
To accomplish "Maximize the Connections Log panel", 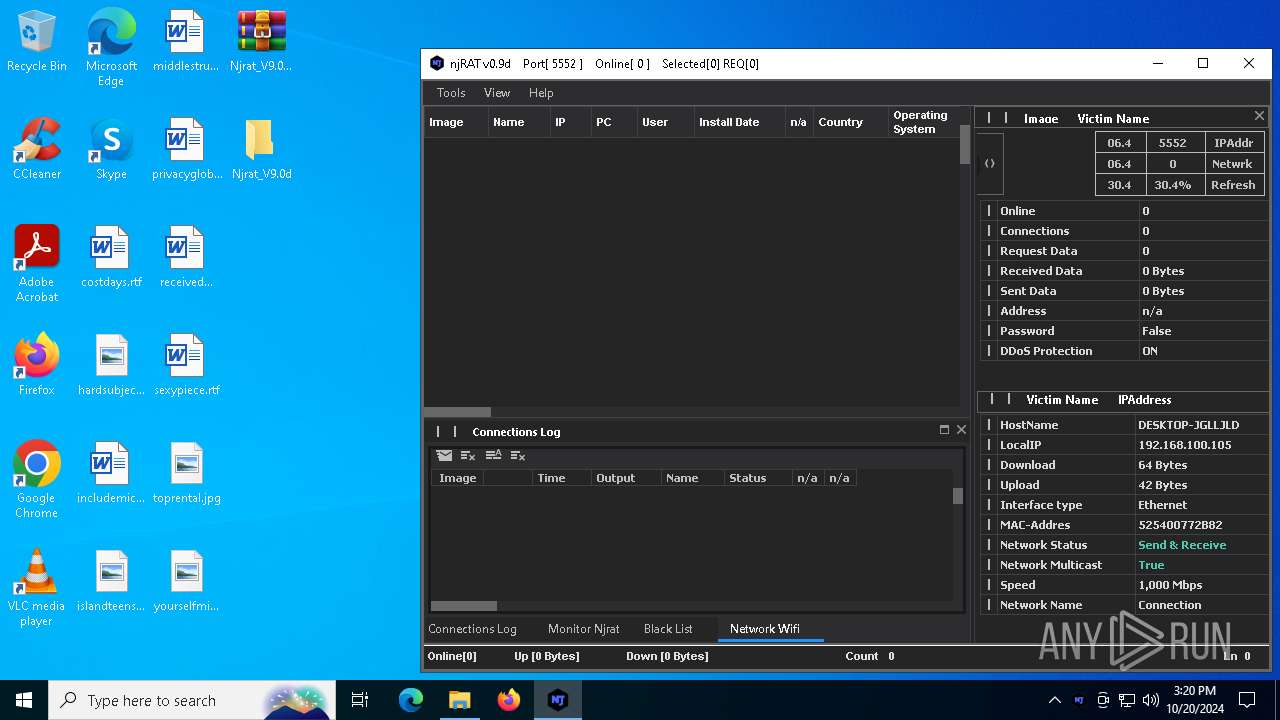I will [x=944, y=430].
